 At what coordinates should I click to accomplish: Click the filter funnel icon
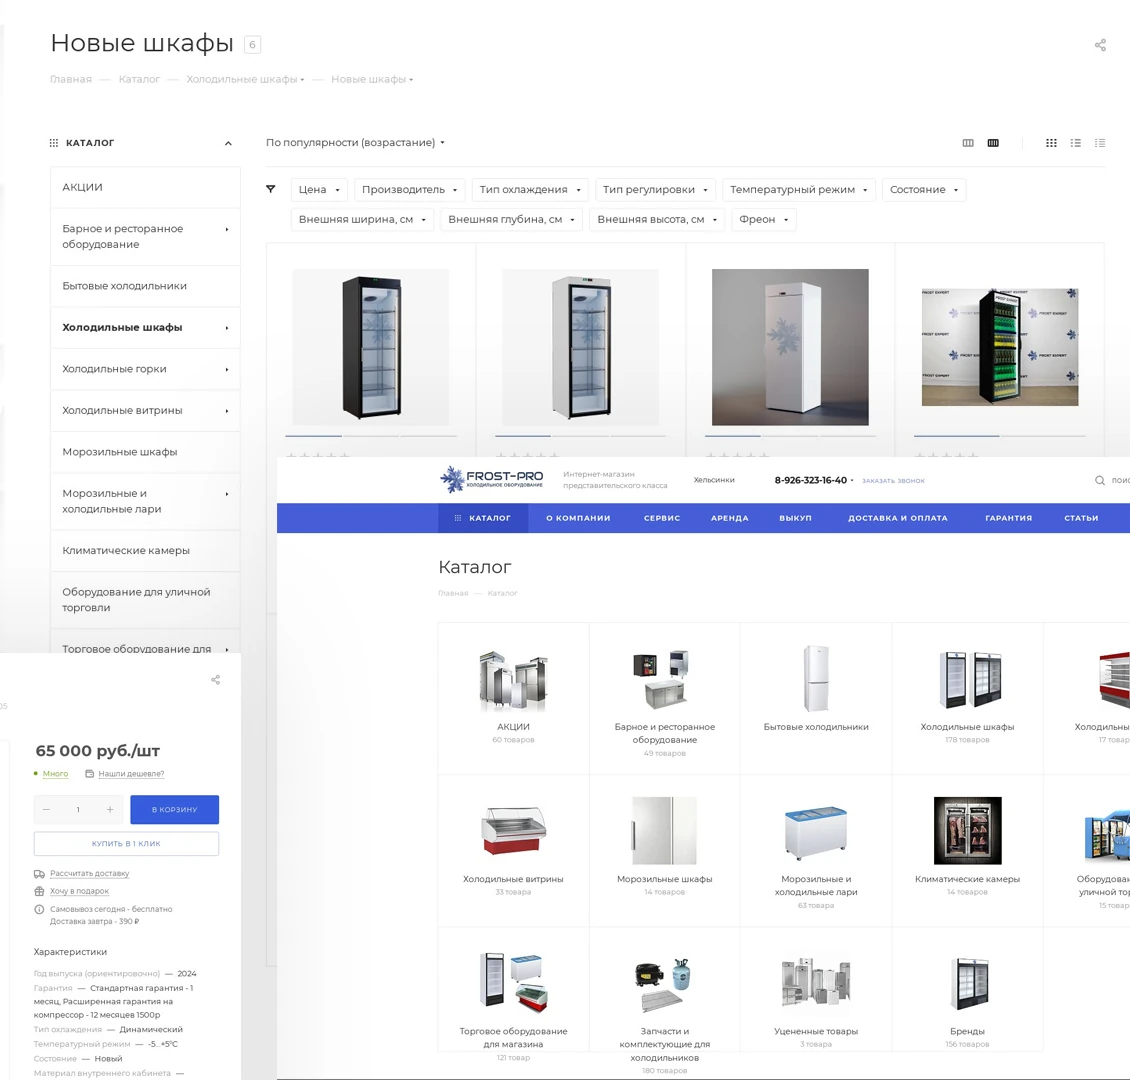click(271, 189)
